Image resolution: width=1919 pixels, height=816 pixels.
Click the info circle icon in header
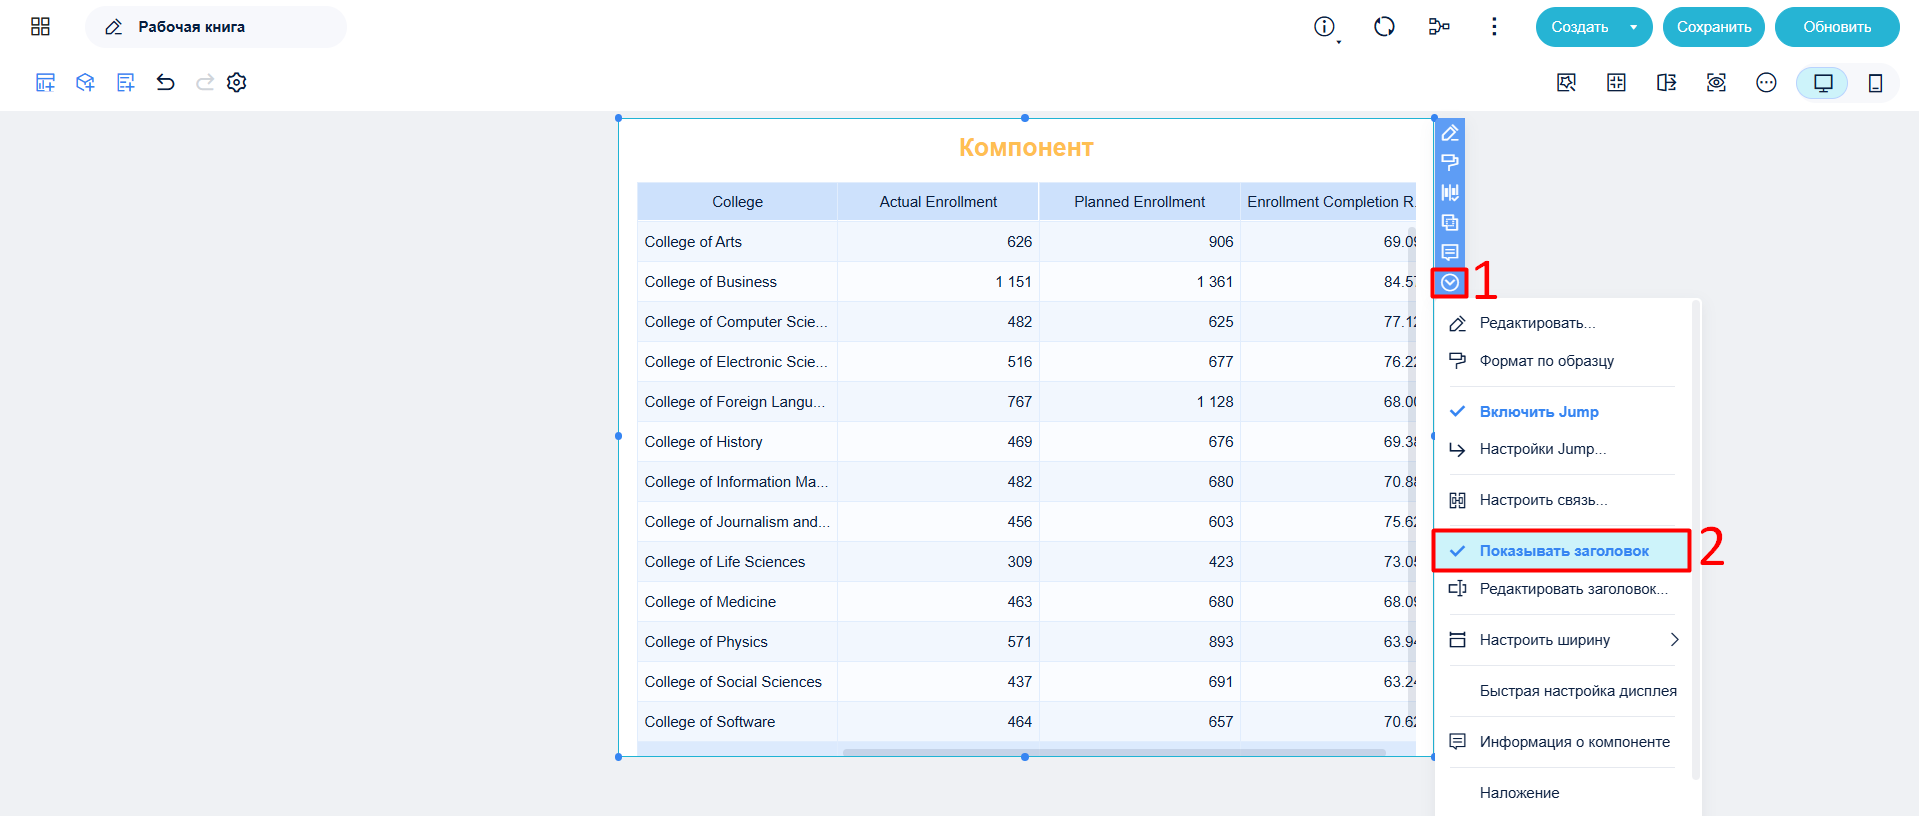[1324, 27]
